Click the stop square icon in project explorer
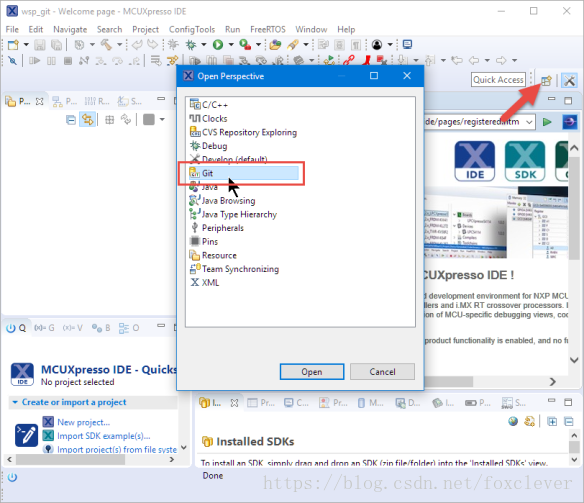 pos(149,120)
